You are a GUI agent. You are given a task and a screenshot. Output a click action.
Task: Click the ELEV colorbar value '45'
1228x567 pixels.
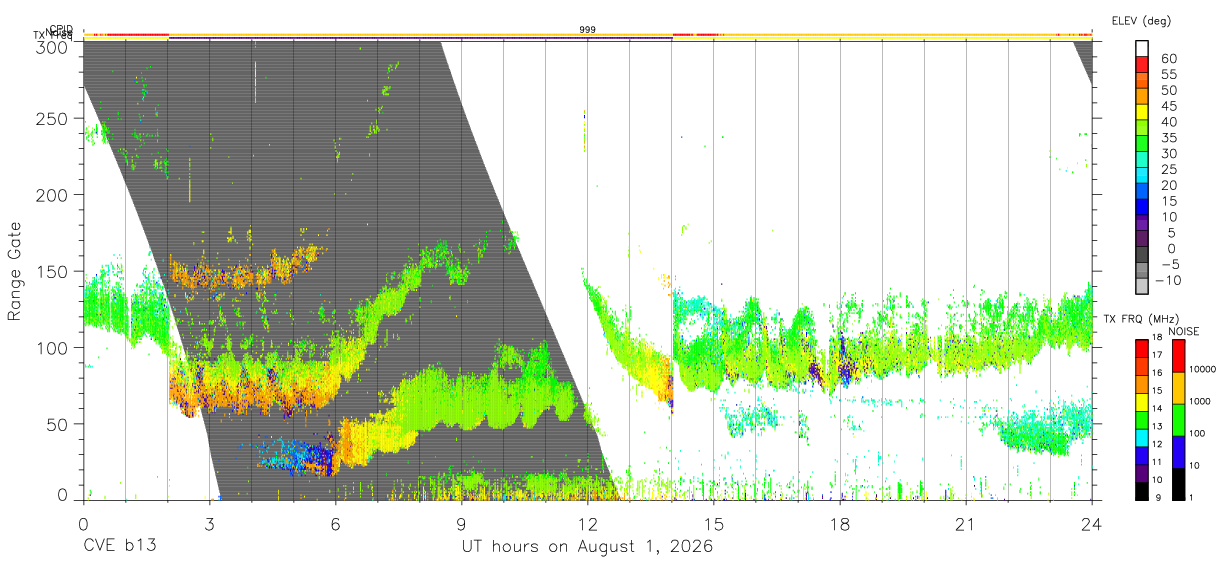click(x=1168, y=105)
